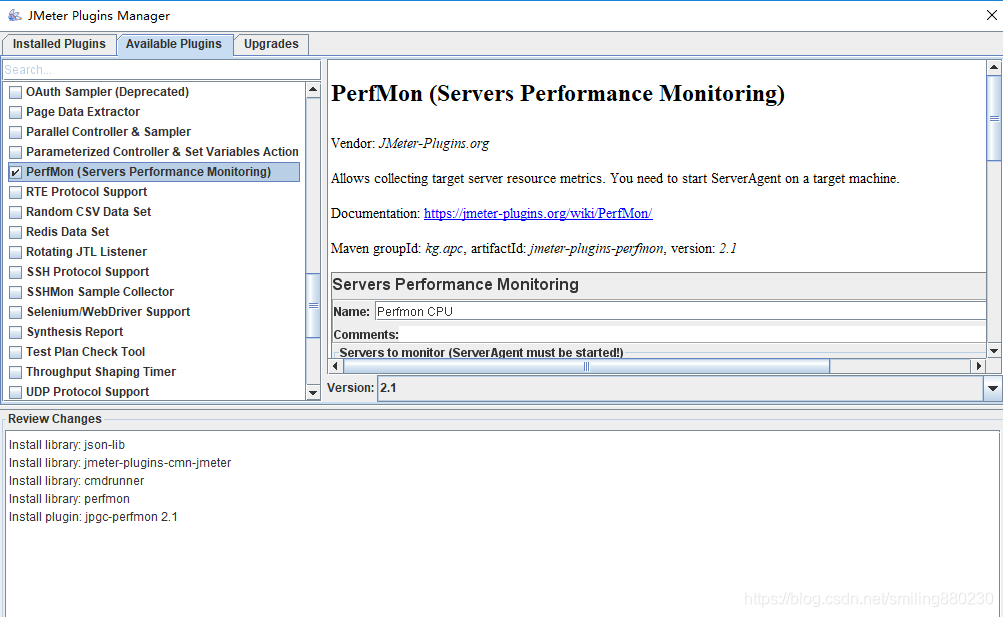1003x617 pixels.
Task: Check the Redis Data Set checkbox
Action: 15,232
